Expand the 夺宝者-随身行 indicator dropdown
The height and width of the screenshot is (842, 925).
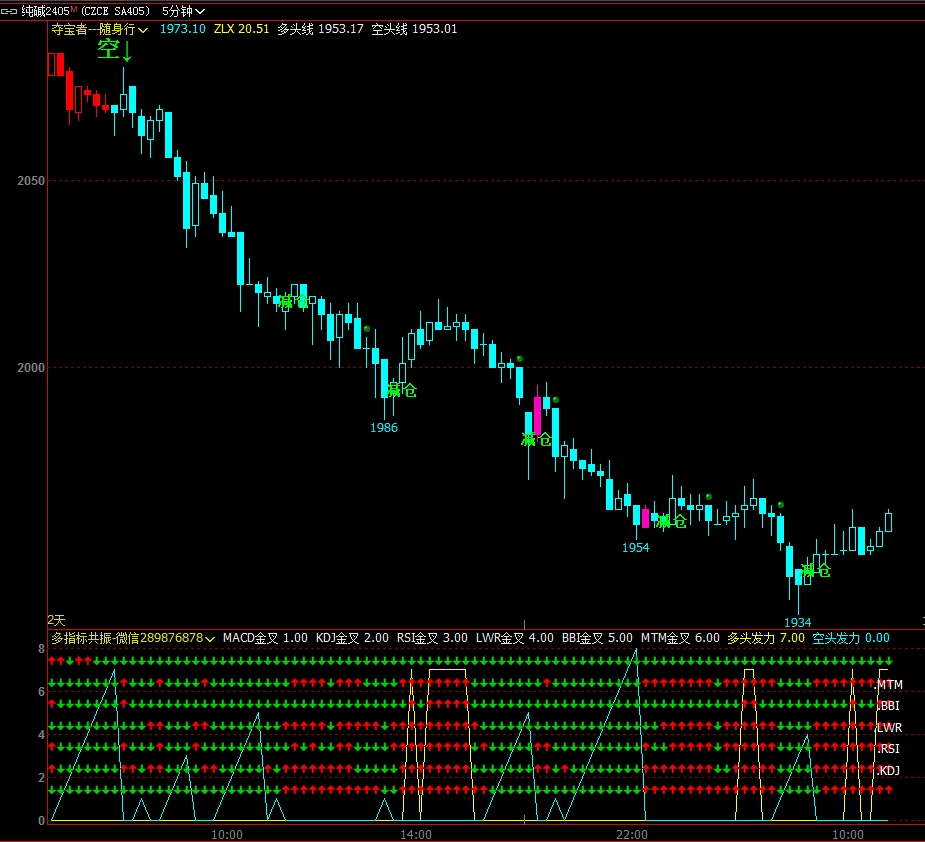point(144,30)
